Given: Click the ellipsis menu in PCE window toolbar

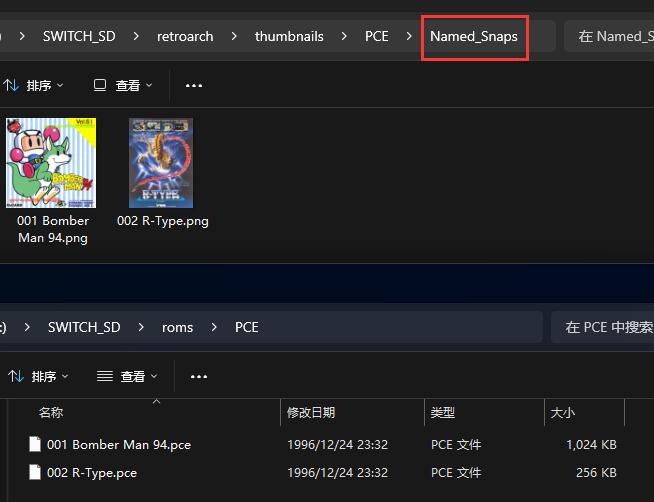Looking at the screenshot, I should [199, 377].
